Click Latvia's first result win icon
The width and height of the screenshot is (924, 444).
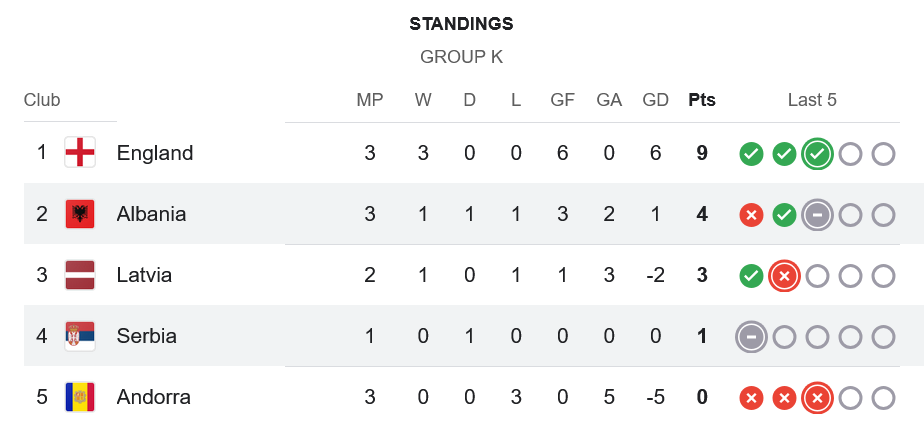coord(751,276)
